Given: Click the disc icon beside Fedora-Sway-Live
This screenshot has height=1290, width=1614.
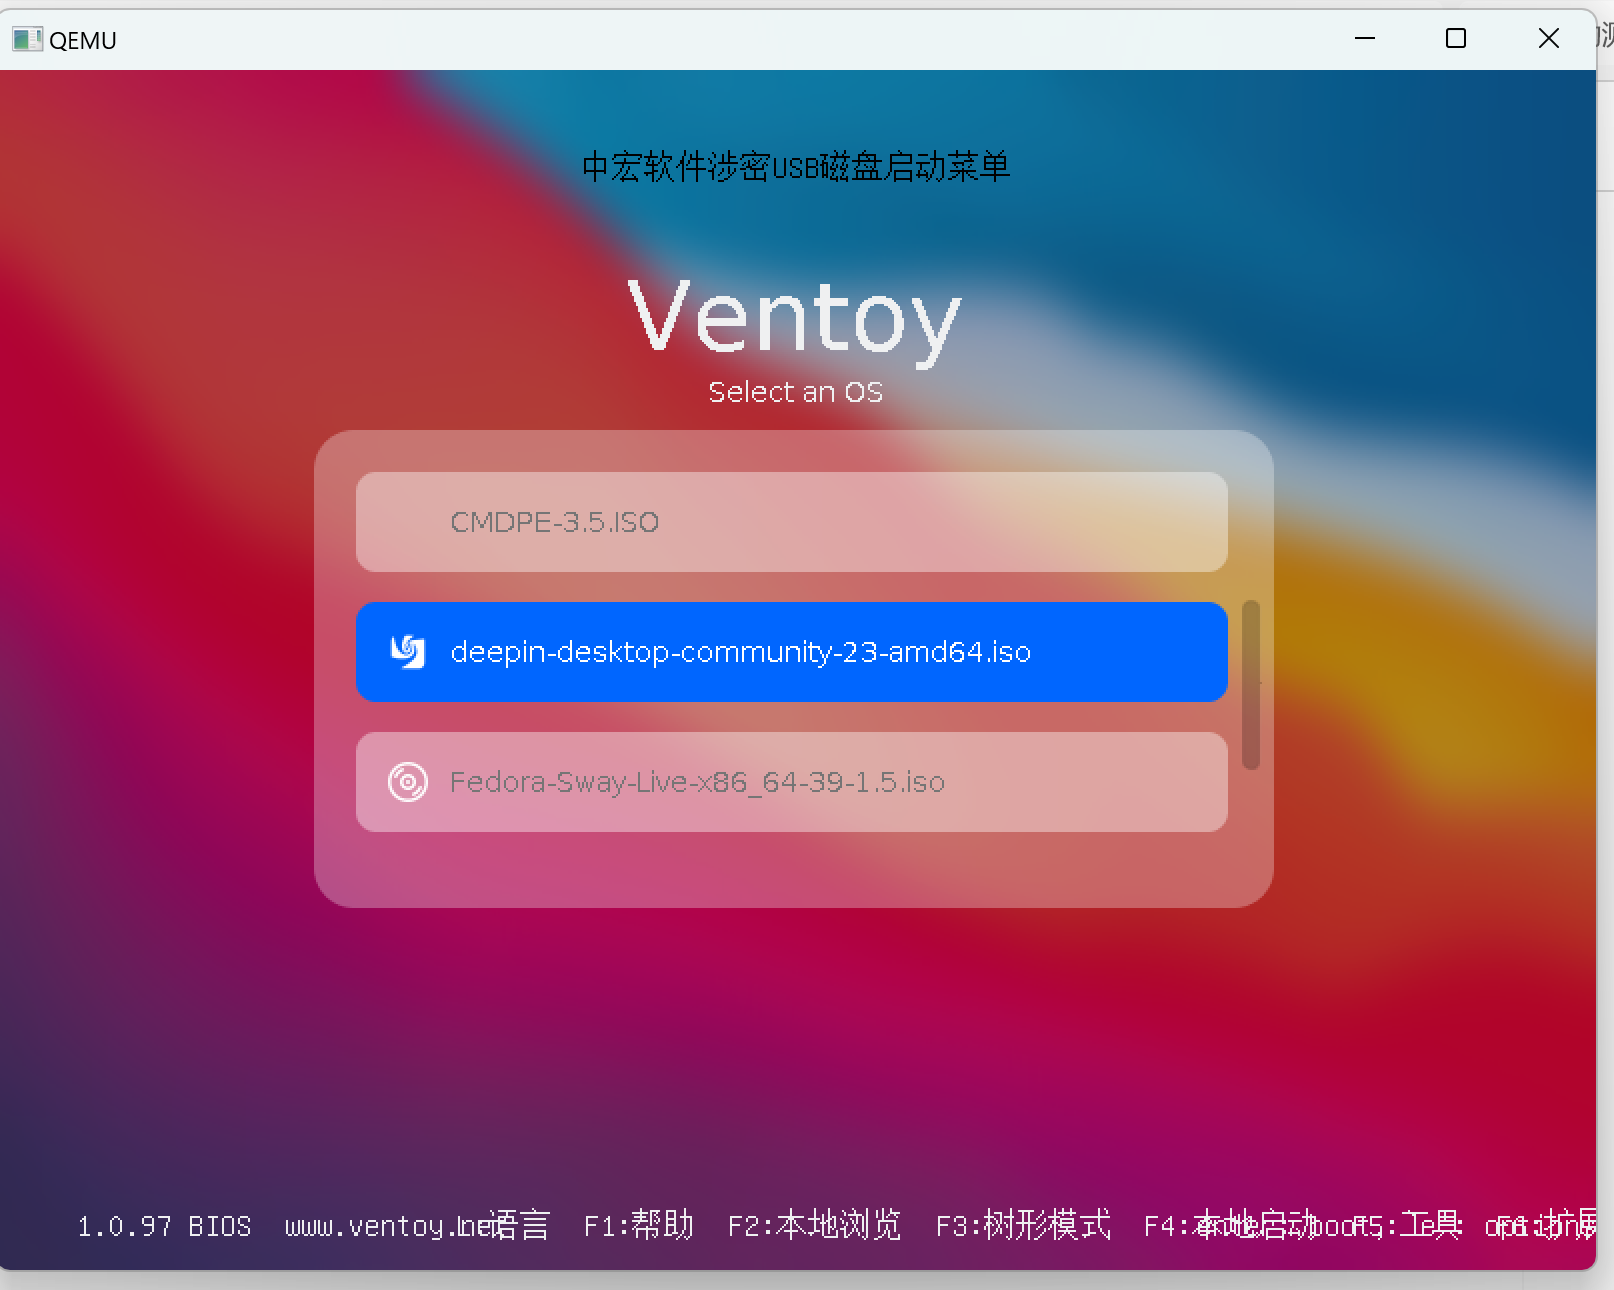Looking at the screenshot, I should 408,782.
